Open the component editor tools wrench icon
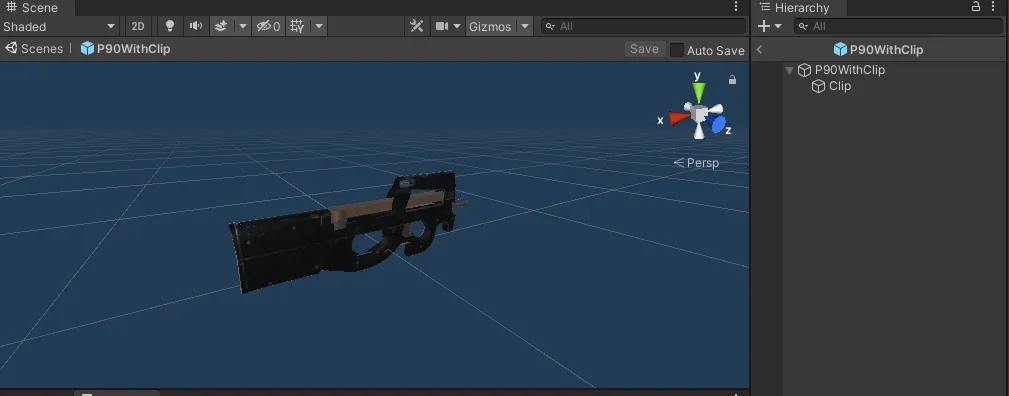This screenshot has width=1009, height=396. coord(417,26)
